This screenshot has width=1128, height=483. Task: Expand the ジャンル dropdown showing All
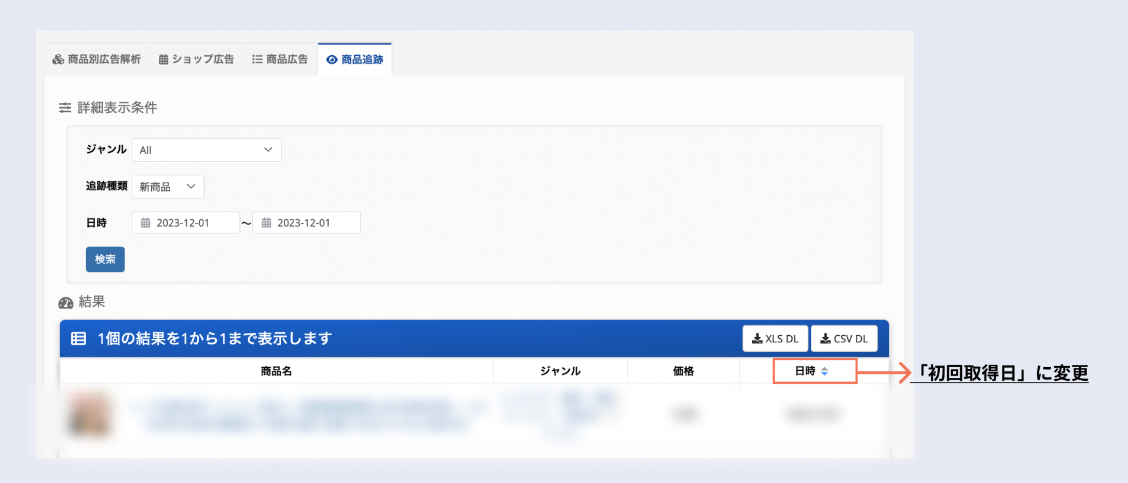coord(207,150)
